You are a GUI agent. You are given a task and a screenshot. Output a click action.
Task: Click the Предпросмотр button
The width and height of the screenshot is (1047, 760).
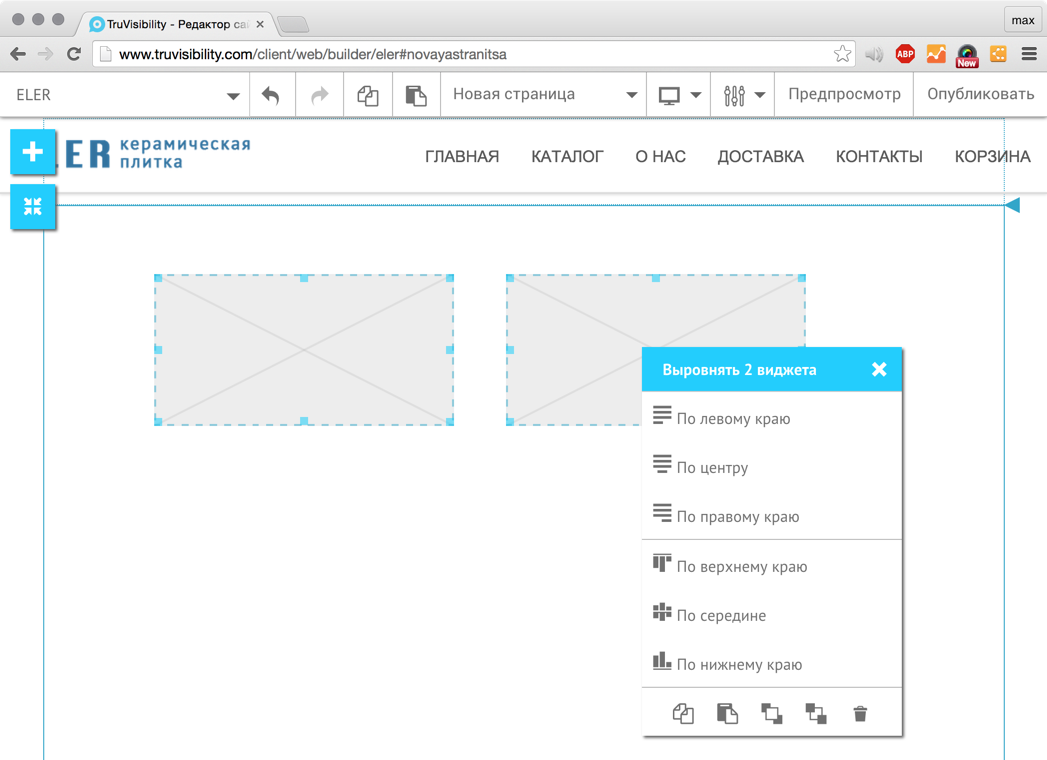click(x=844, y=94)
